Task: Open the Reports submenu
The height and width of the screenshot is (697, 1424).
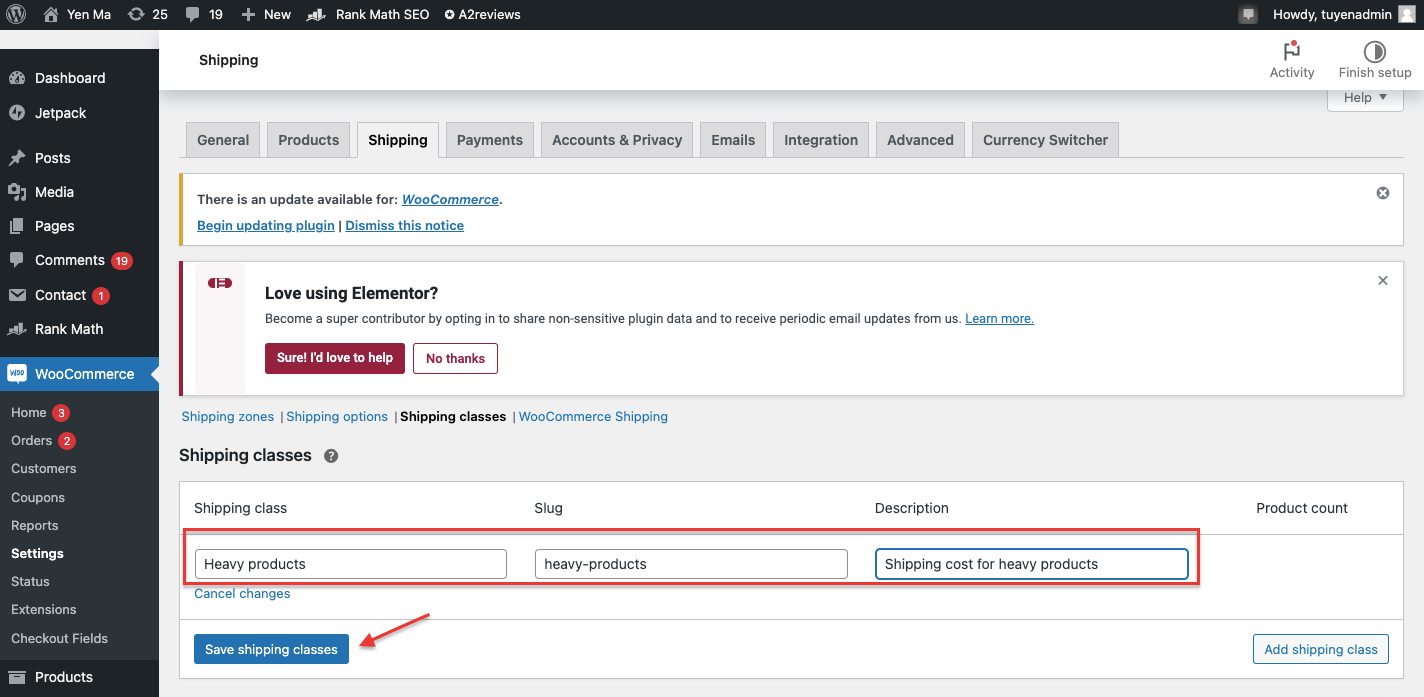Action: tap(34, 525)
